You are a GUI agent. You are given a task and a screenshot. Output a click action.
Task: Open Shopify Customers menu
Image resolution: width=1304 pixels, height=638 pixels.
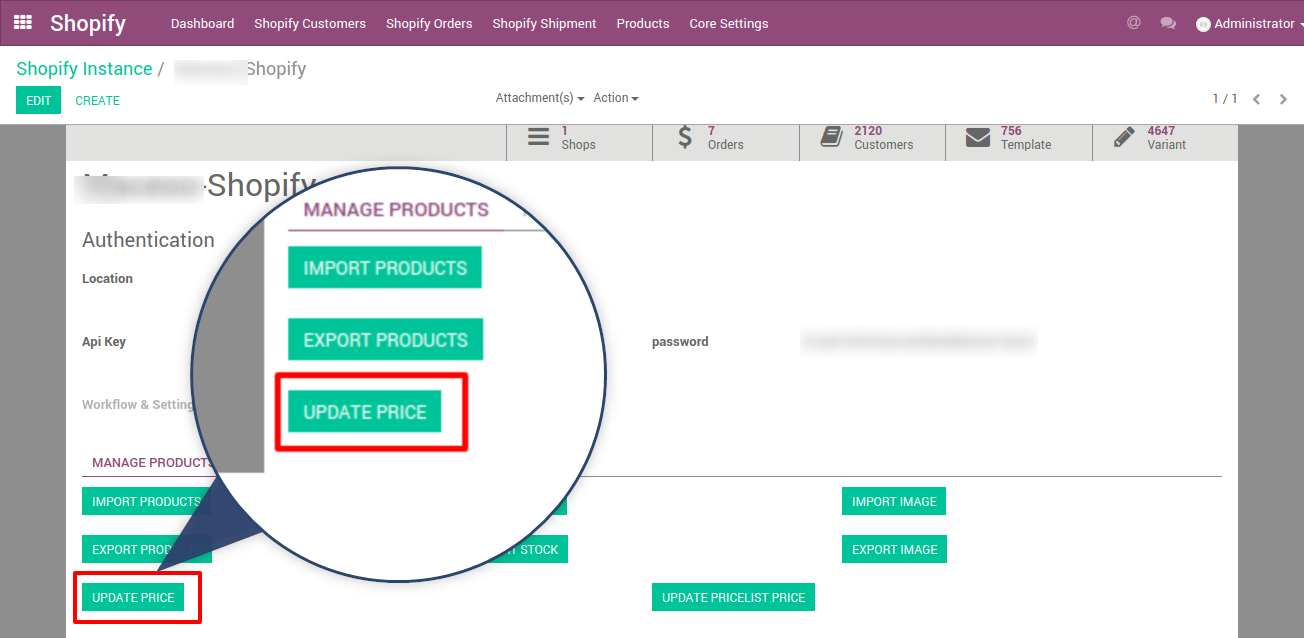[310, 23]
